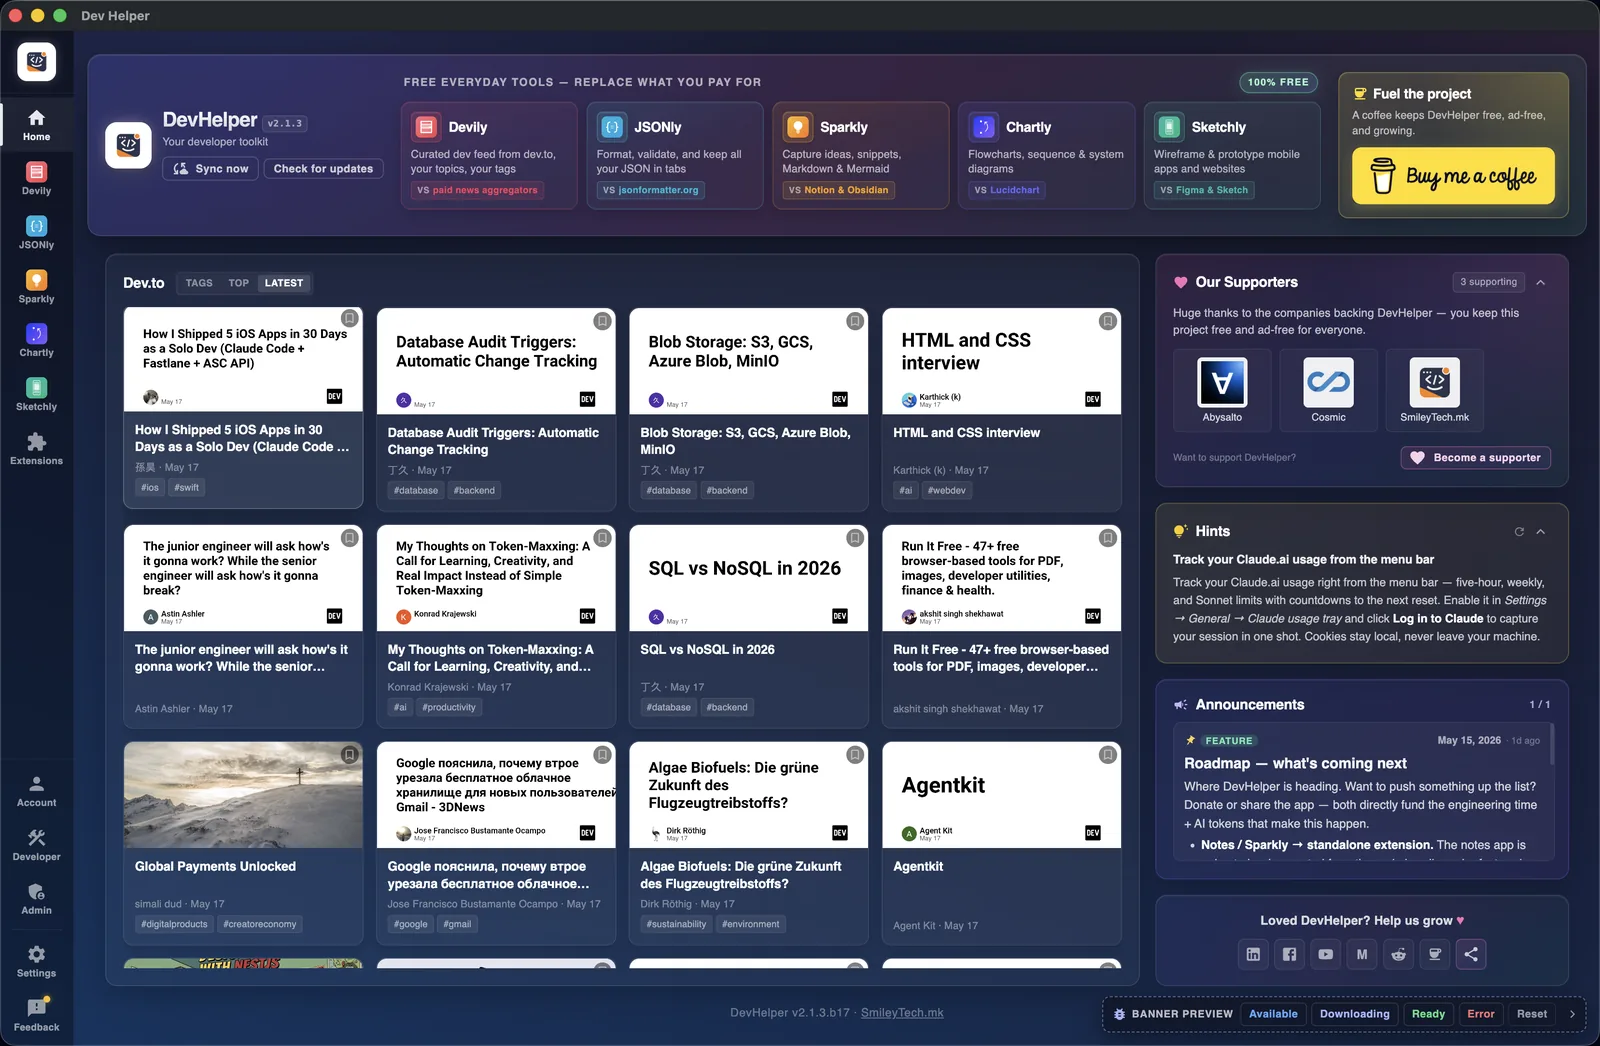Viewport: 1600px width, 1046px height.
Task: Open Extensions from the sidebar
Action: 36,449
